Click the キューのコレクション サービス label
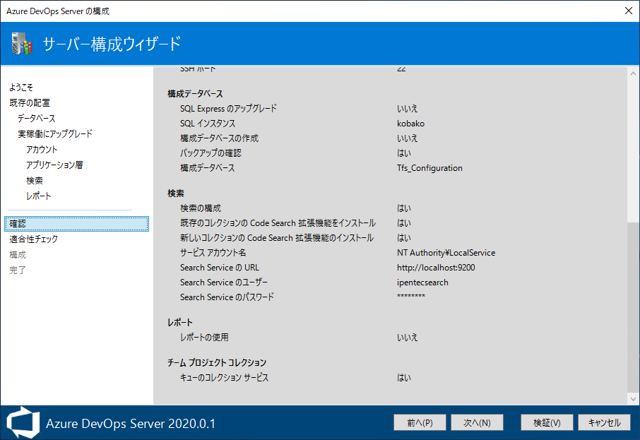The image size is (640, 440). click(224, 378)
